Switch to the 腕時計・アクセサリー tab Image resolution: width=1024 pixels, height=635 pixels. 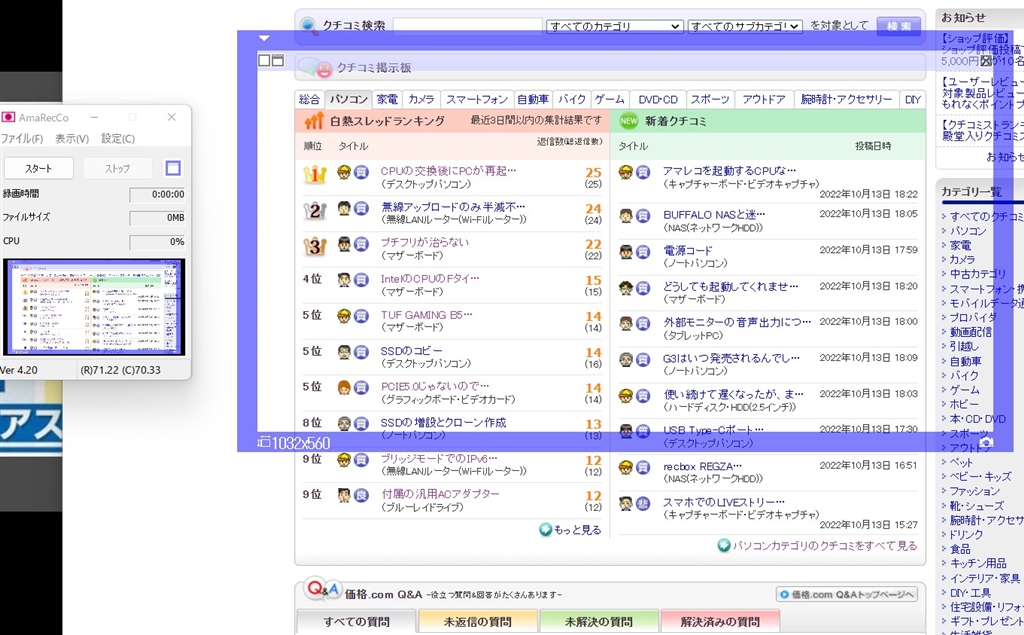pyautogui.click(x=846, y=99)
